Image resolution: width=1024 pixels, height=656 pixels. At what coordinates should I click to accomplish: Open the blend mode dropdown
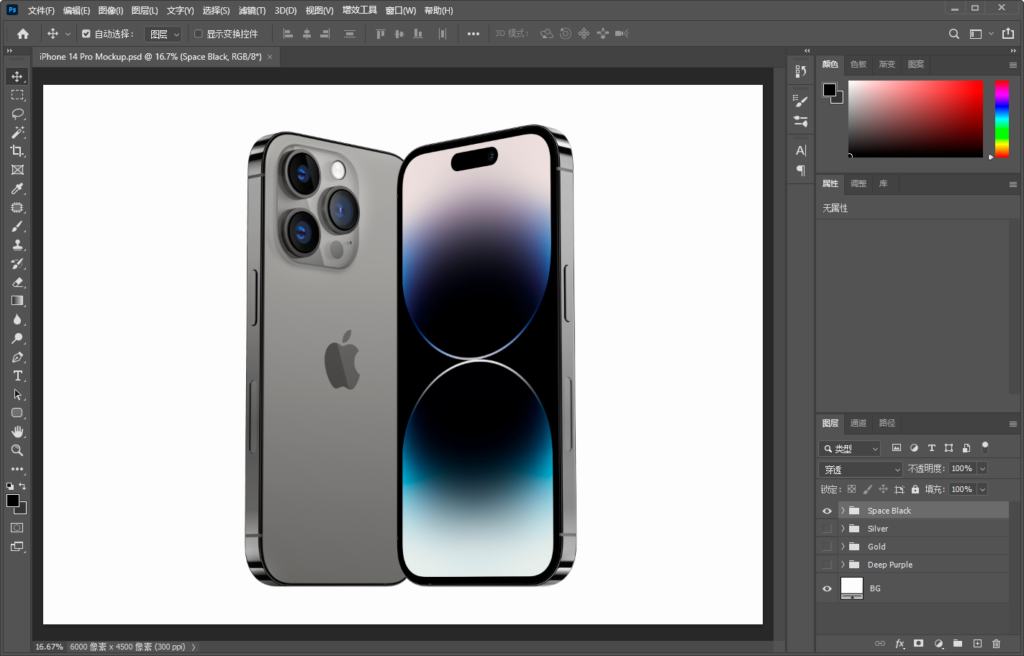[860, 469]
